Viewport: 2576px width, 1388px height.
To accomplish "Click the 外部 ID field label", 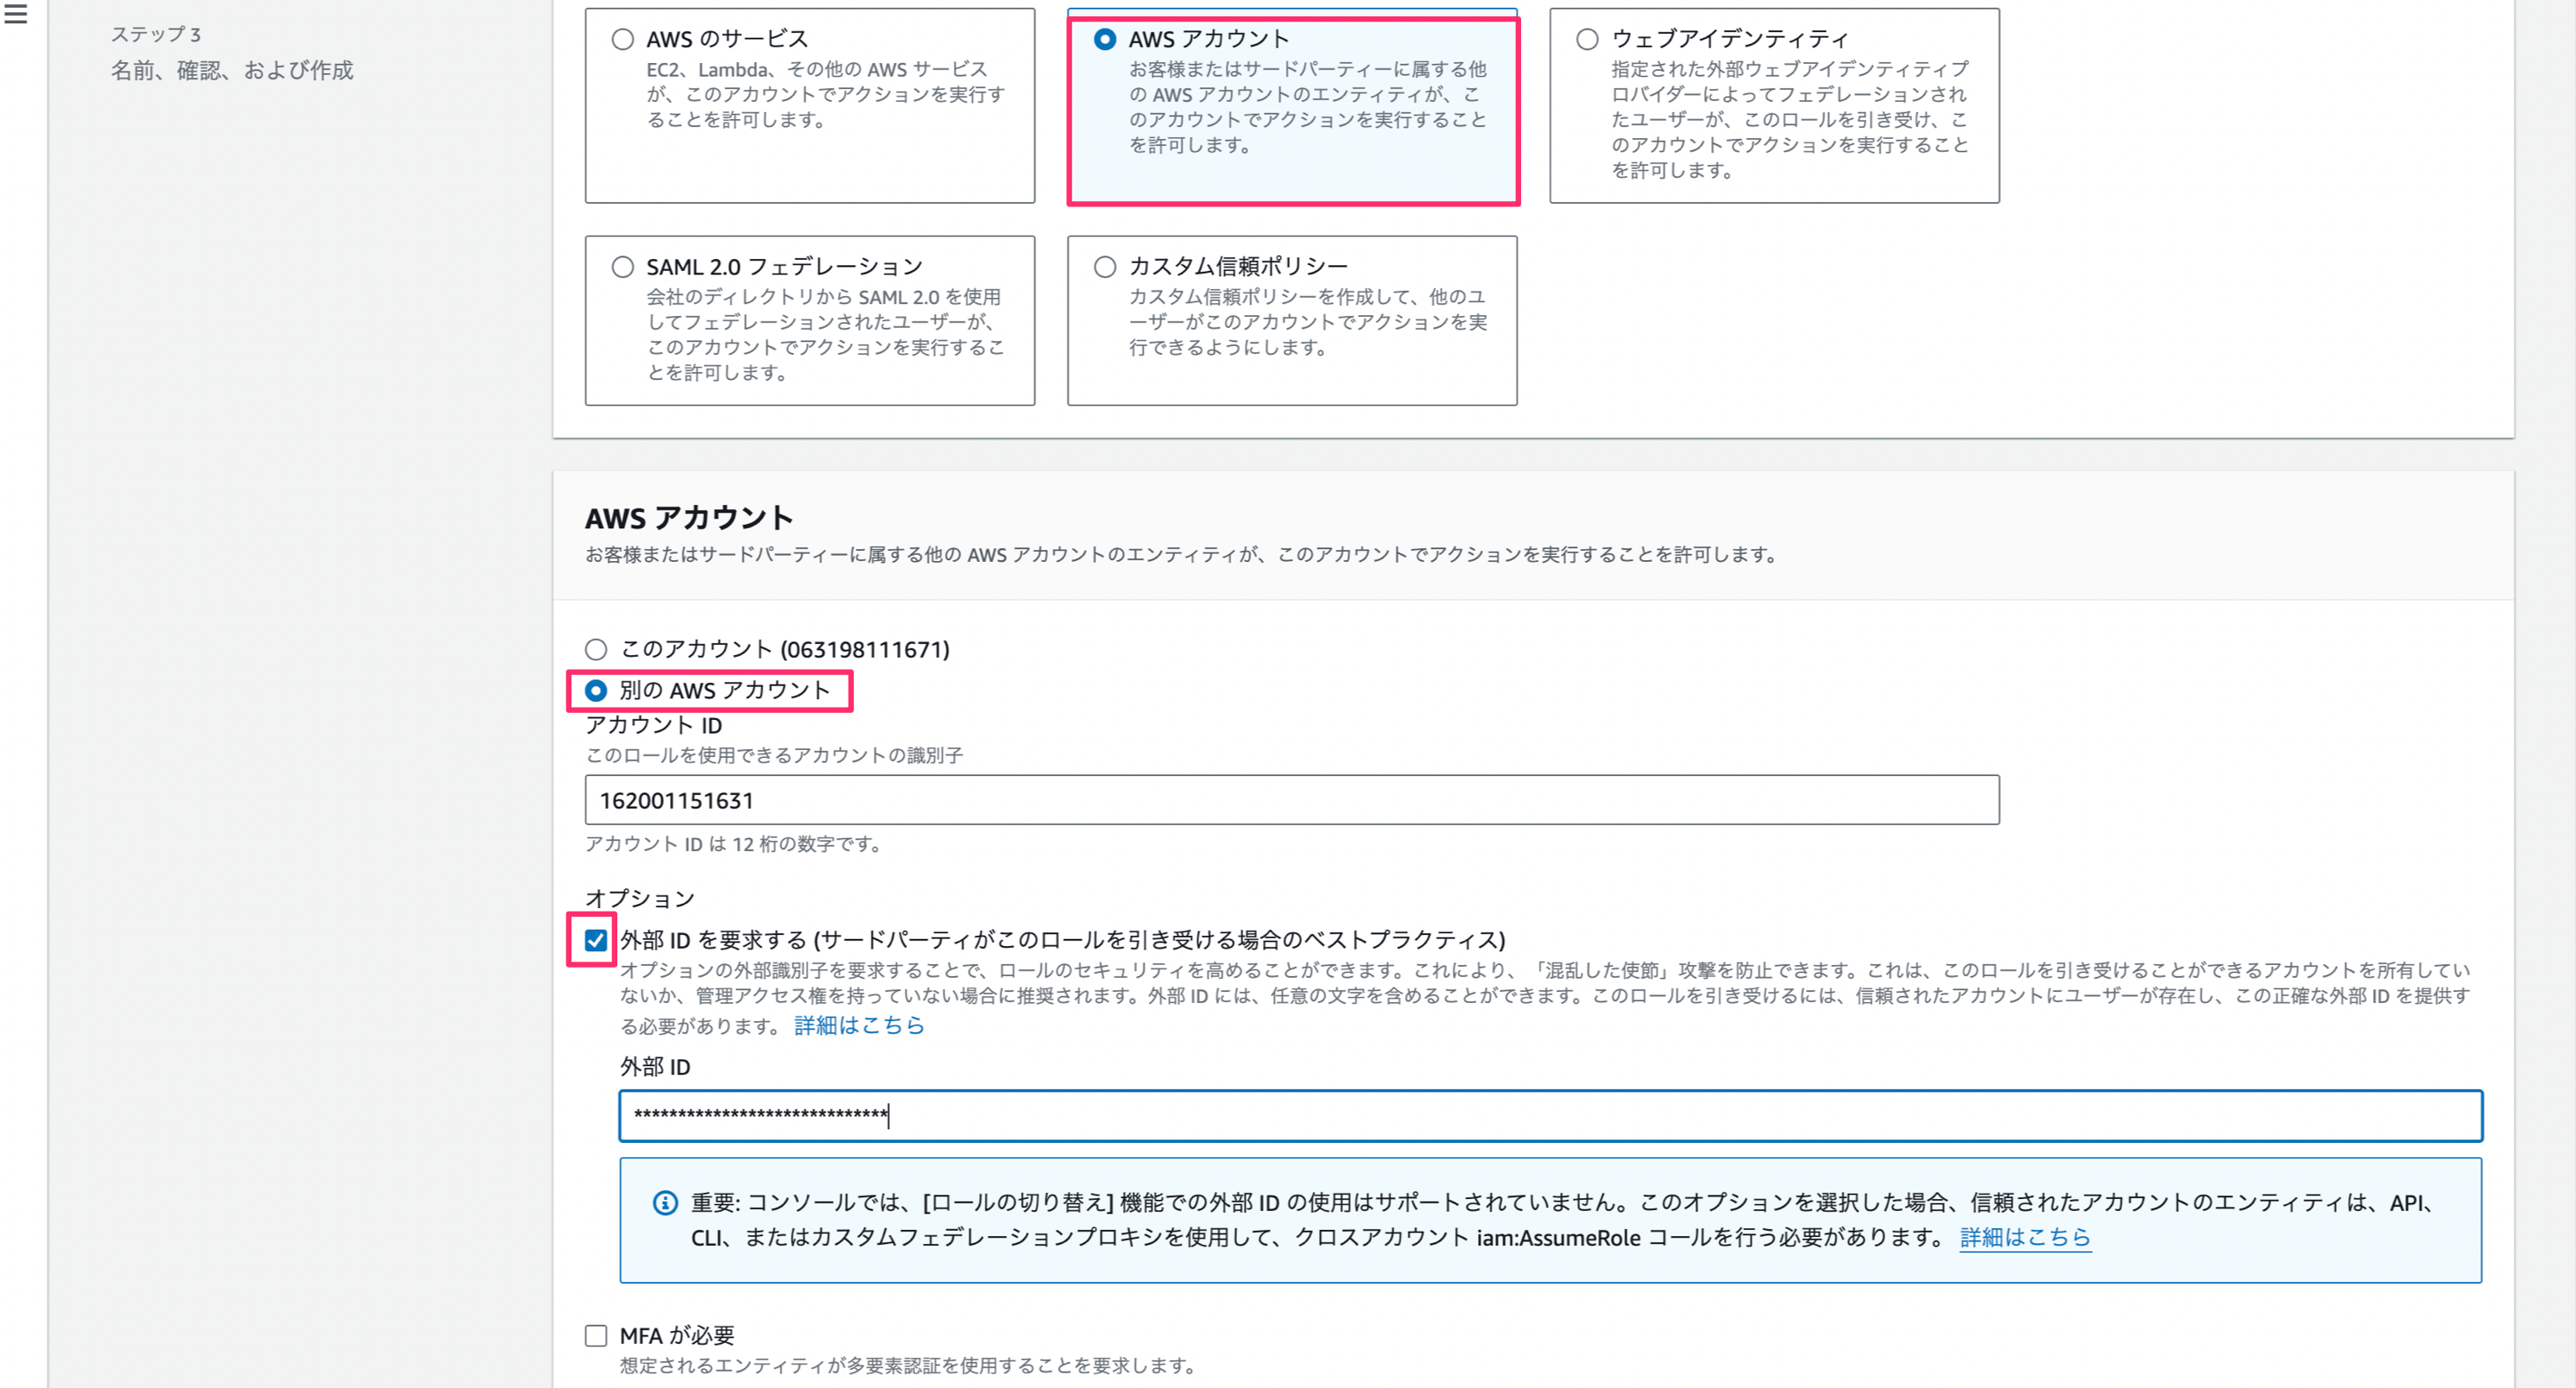I will (655, 1067).
